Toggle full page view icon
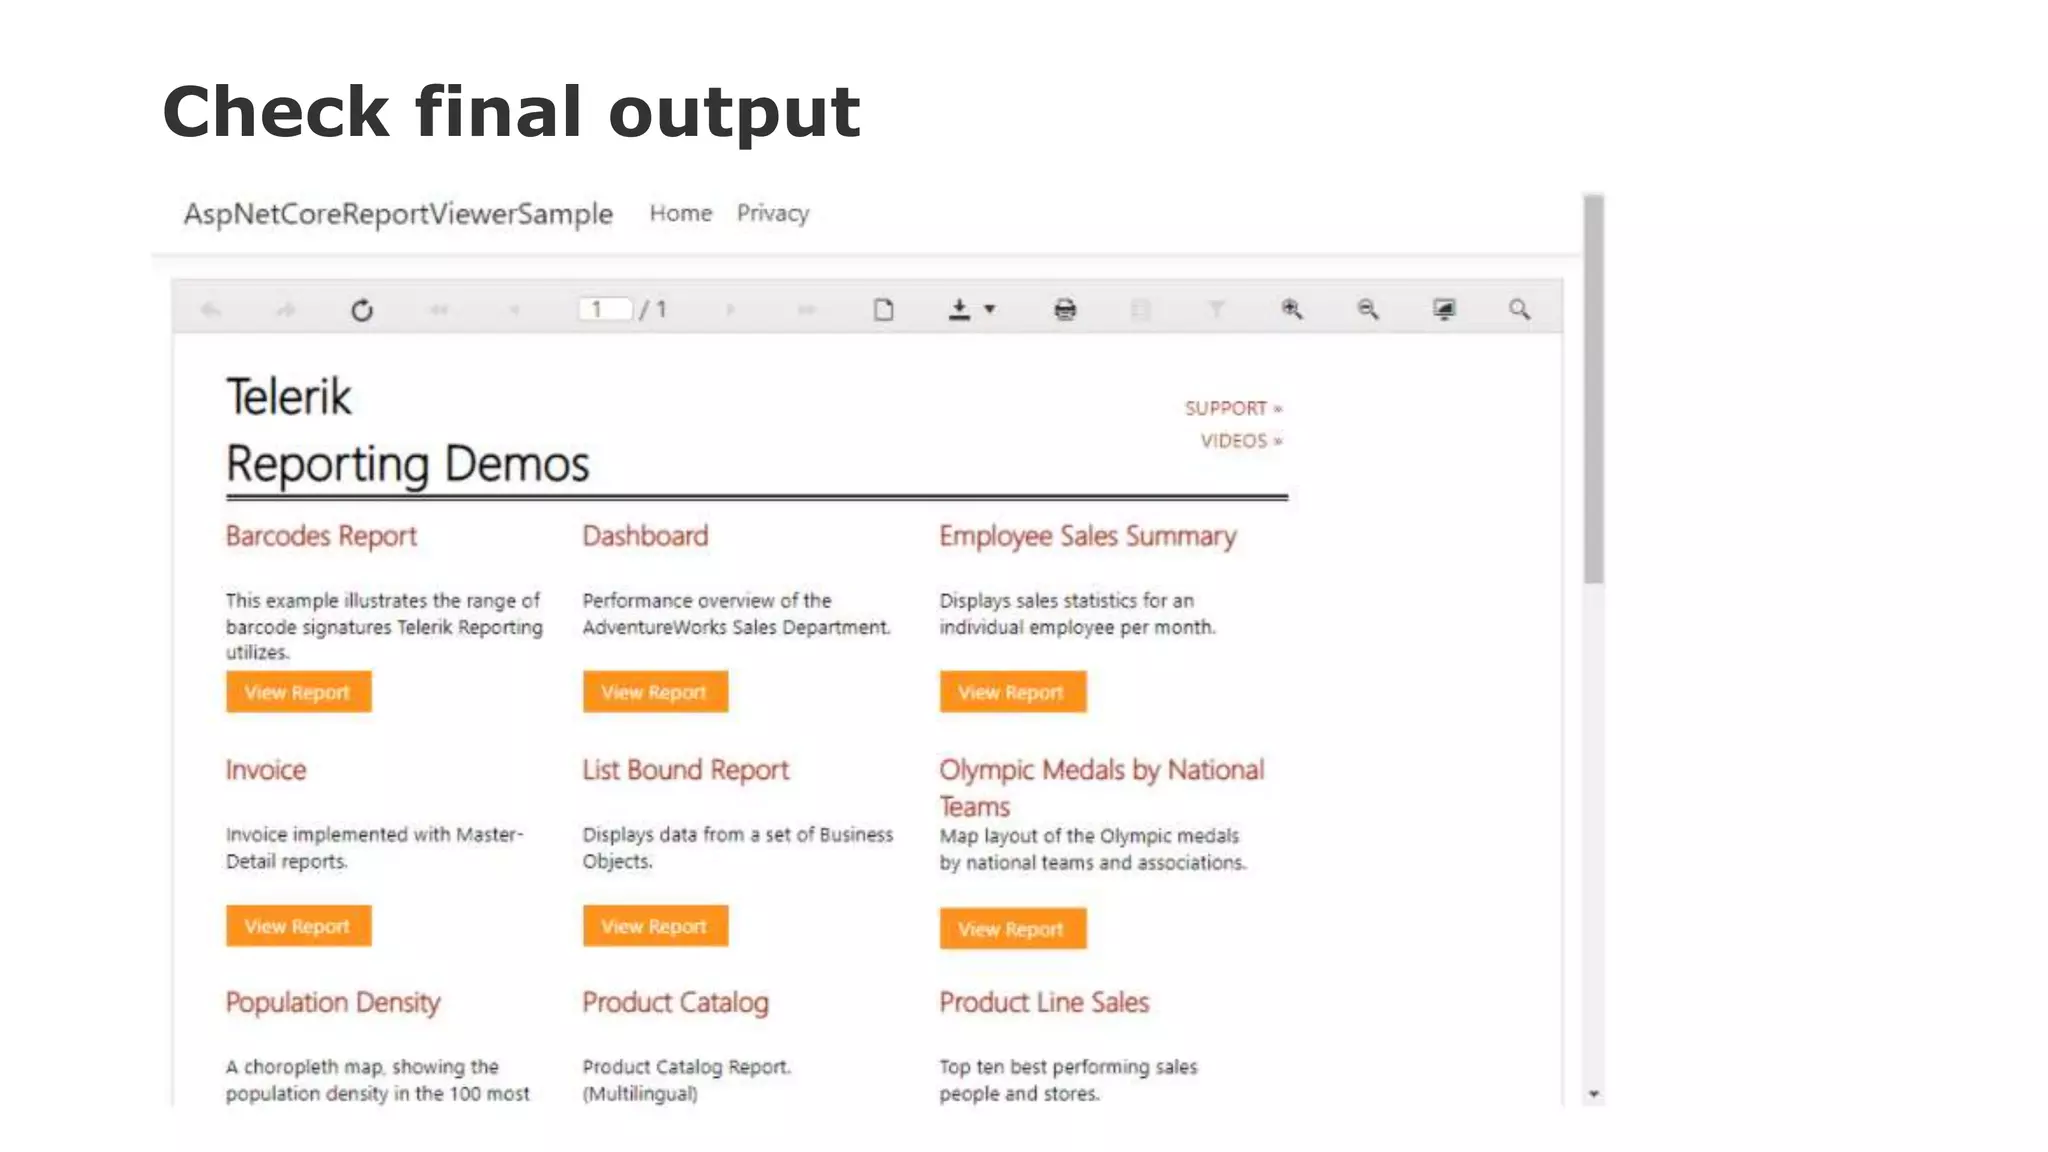 pyautogui.click(x=1444, y=310)
